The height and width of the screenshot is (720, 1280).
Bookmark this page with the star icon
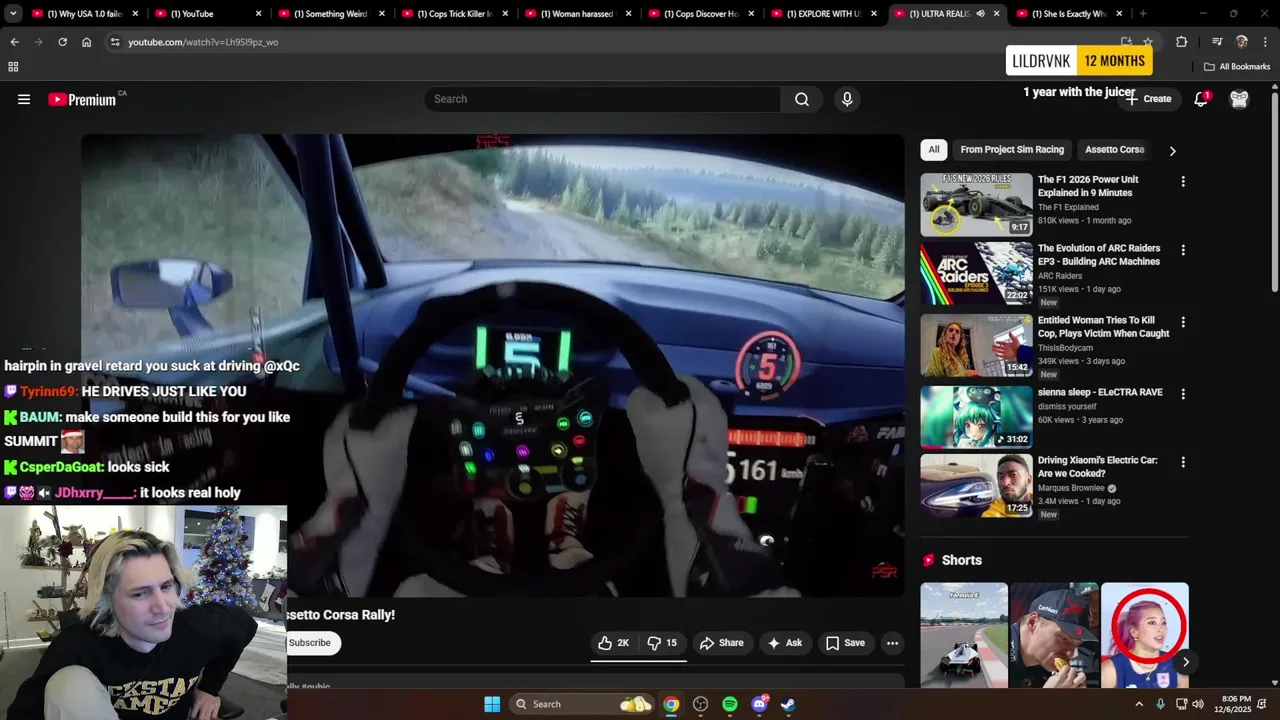click(1148, 42)
